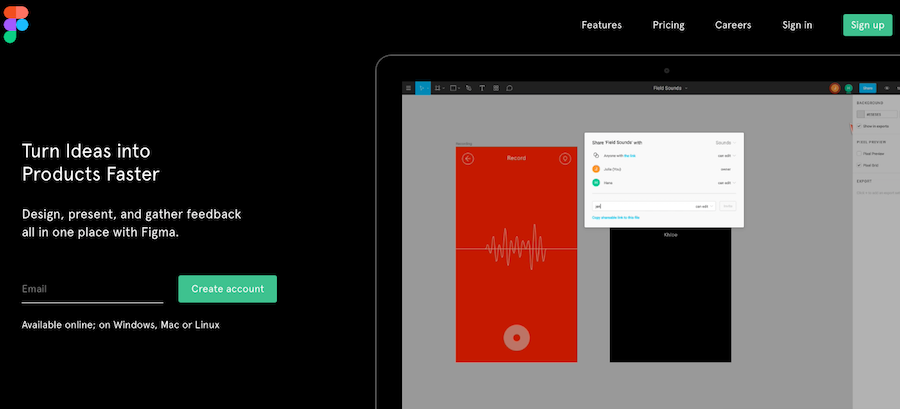Image resolution: width=900 pixels, height=409 pixels.
Task: Open the Pricing page
Action: (668, 25)
